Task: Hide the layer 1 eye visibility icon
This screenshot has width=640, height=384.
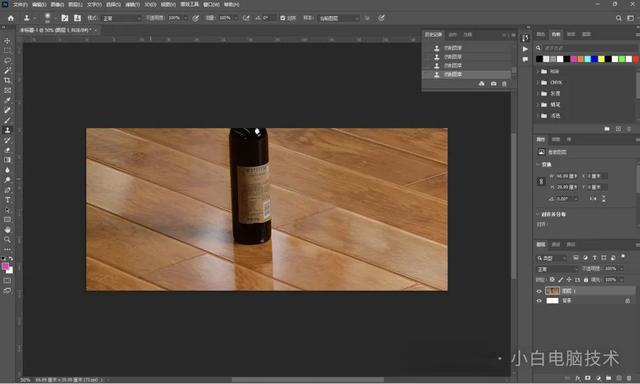Action: tap(539, 291)
